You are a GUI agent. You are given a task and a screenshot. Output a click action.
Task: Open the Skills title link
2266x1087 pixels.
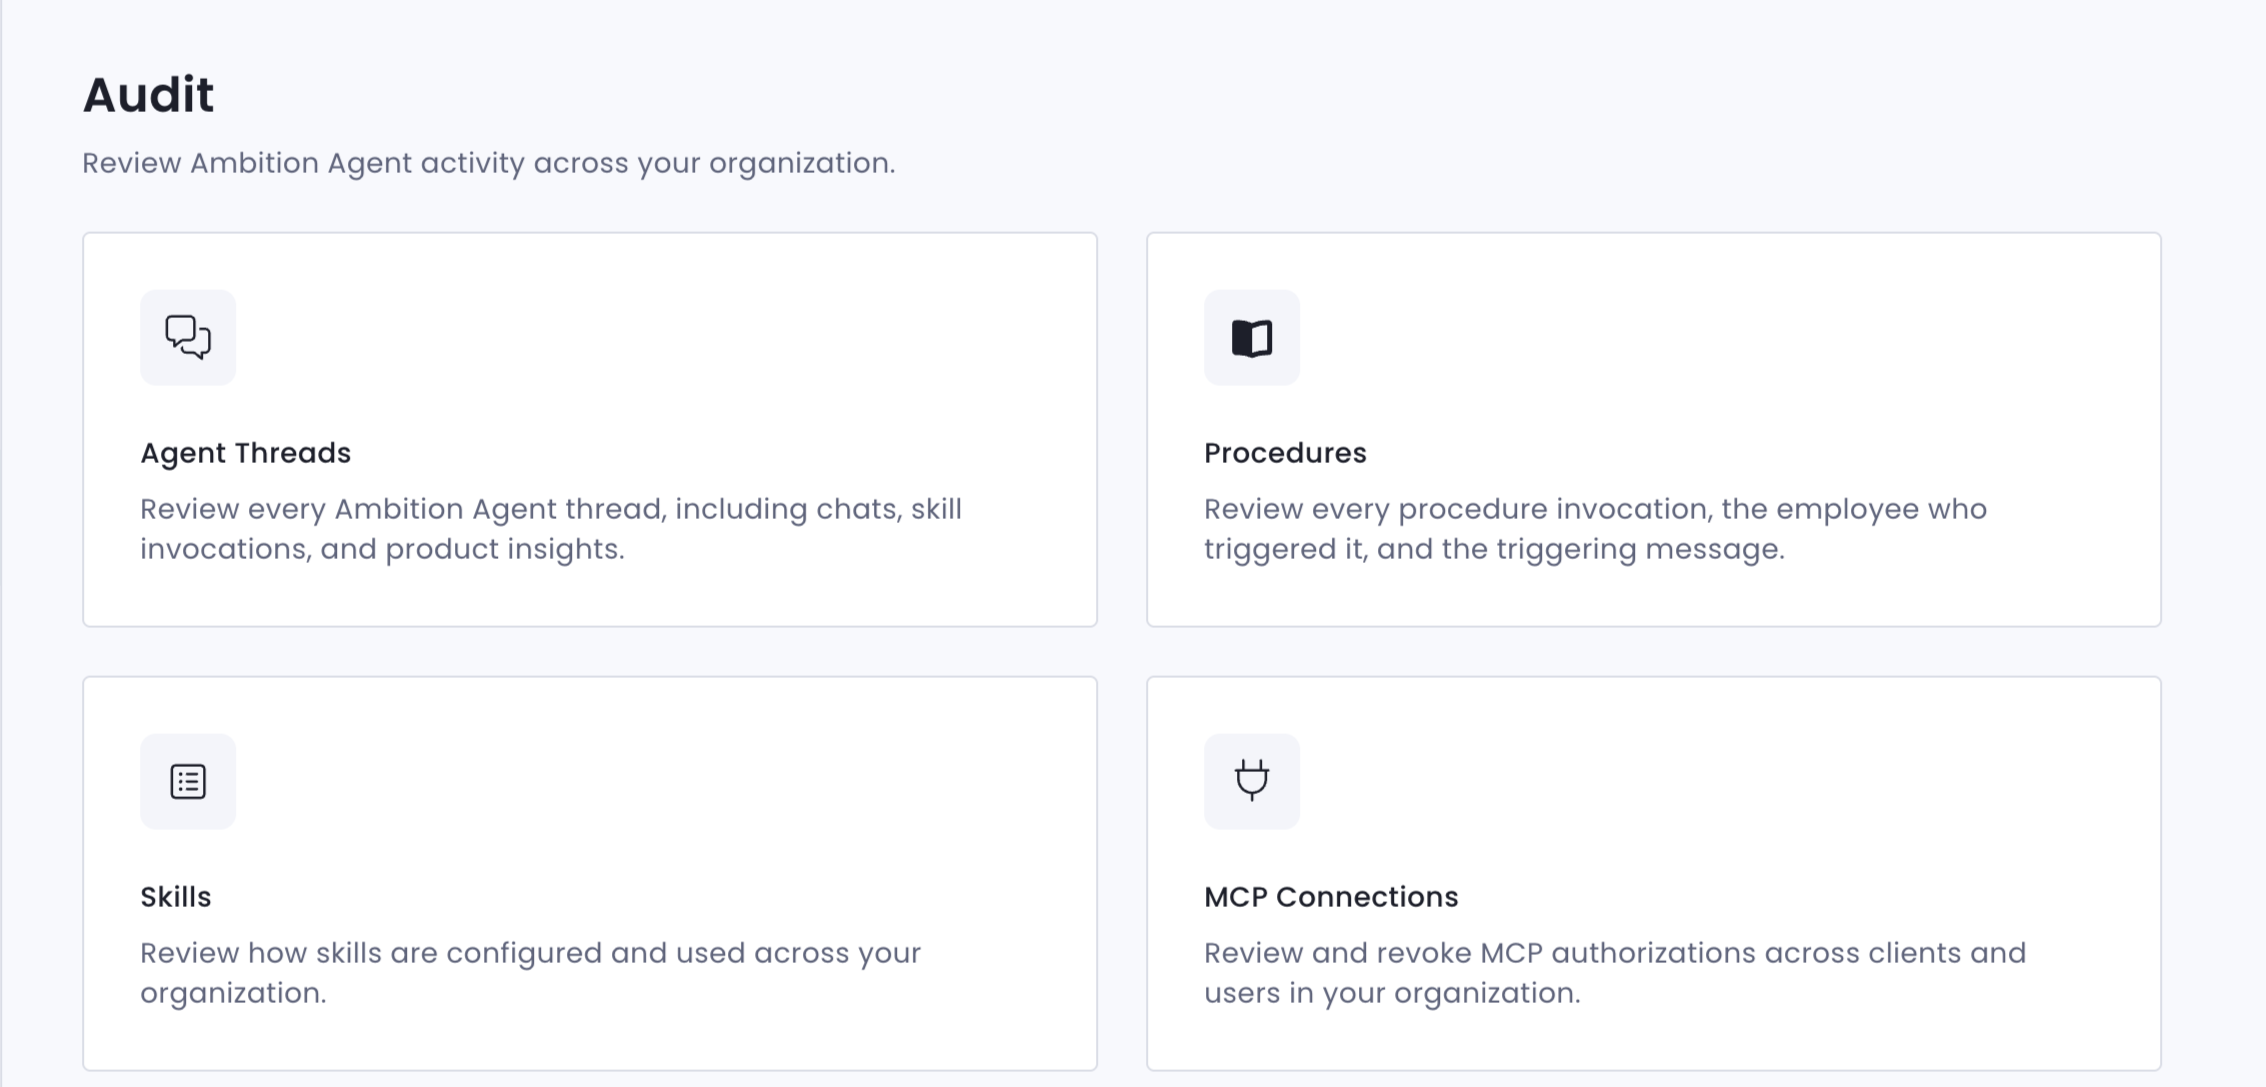coord(175,897)
